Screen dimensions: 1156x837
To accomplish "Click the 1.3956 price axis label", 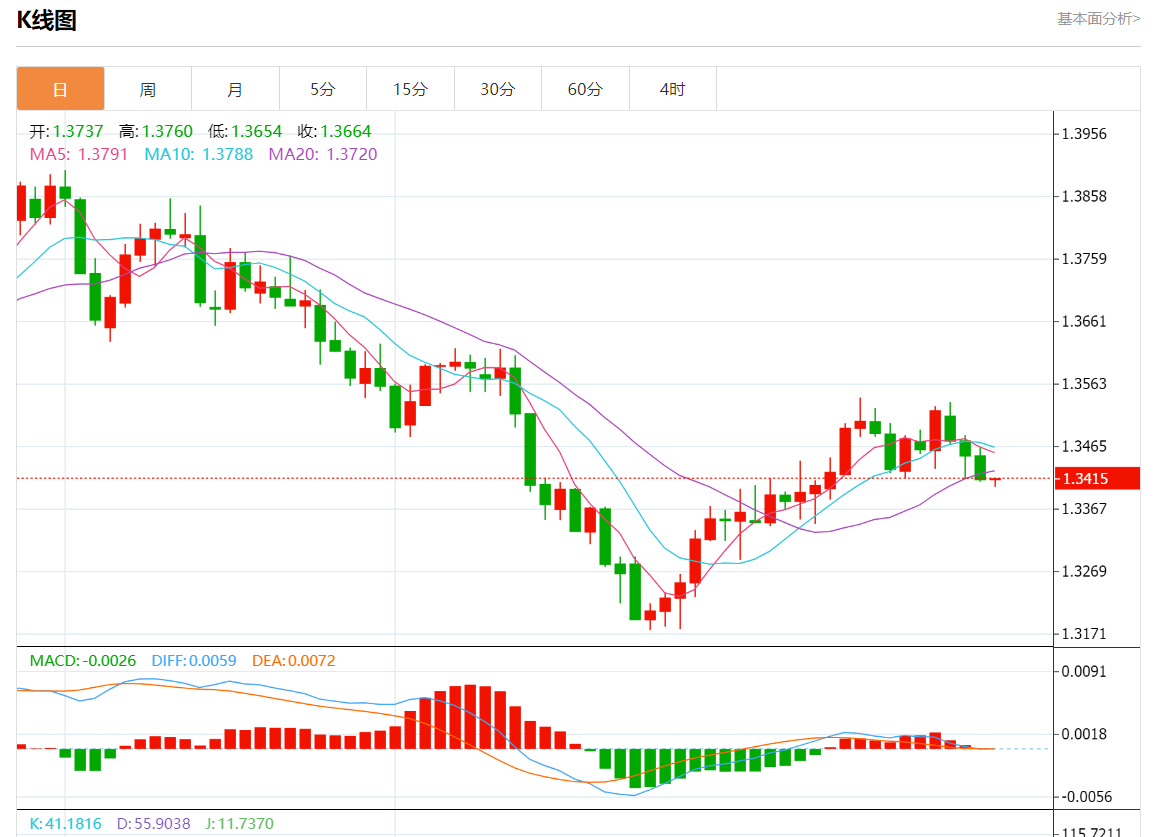I will [1084, 134].
